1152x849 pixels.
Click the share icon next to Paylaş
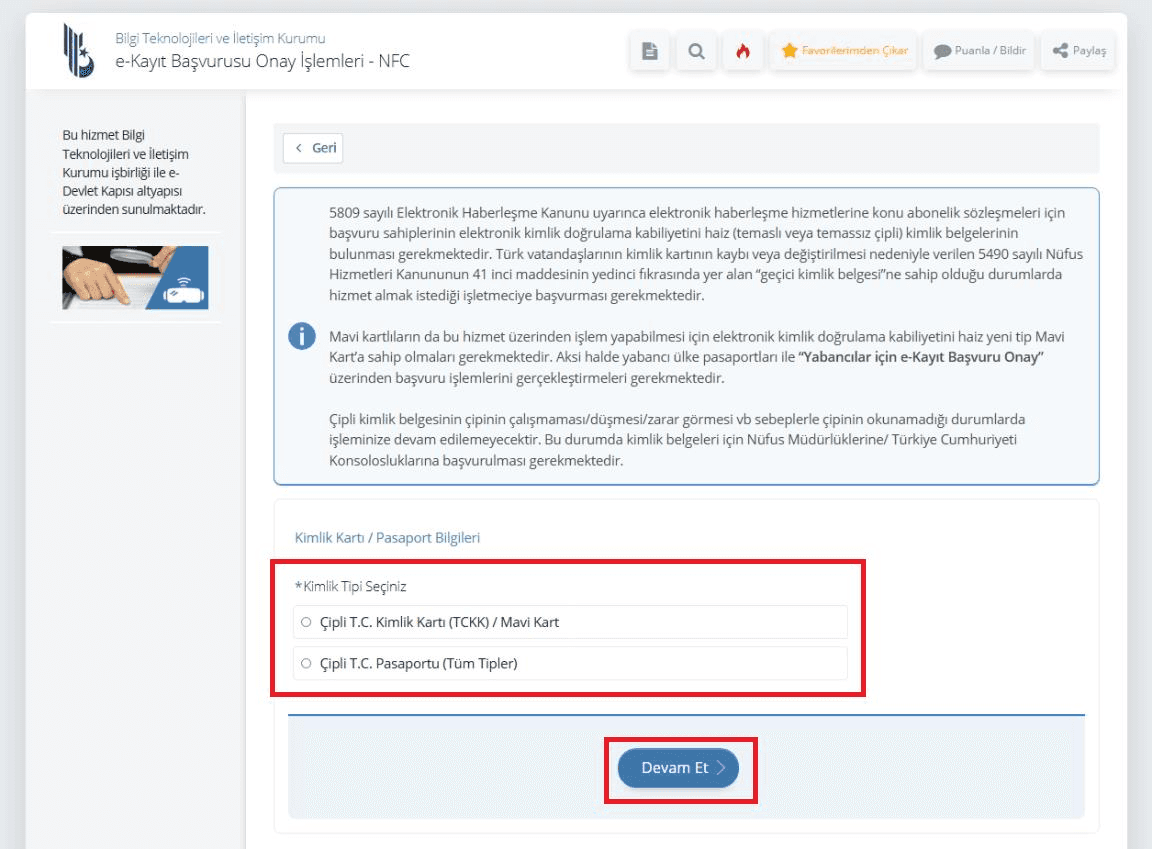point(1060,51)
